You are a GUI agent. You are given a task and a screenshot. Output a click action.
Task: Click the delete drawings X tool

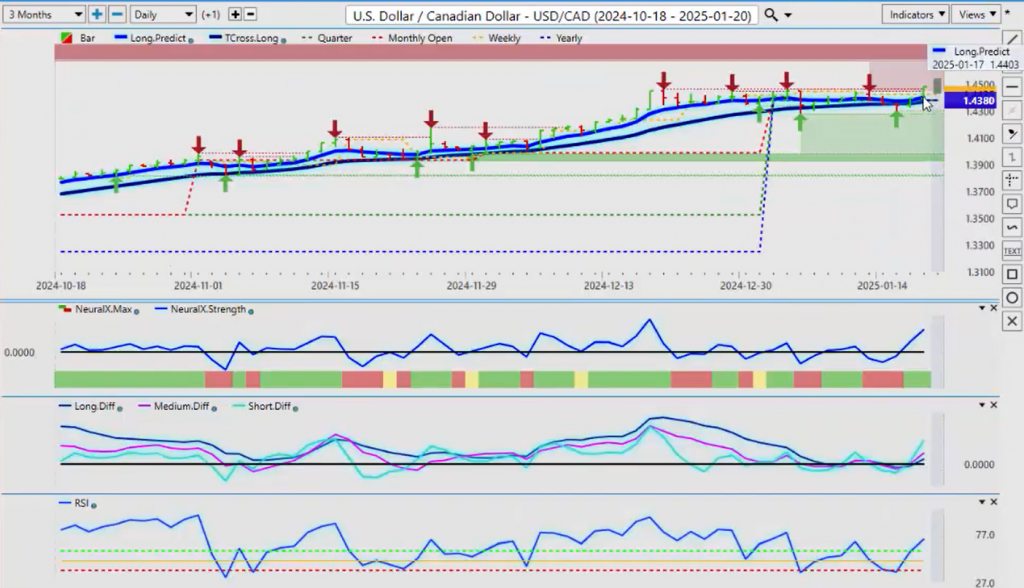click(x=1011, y=321)
